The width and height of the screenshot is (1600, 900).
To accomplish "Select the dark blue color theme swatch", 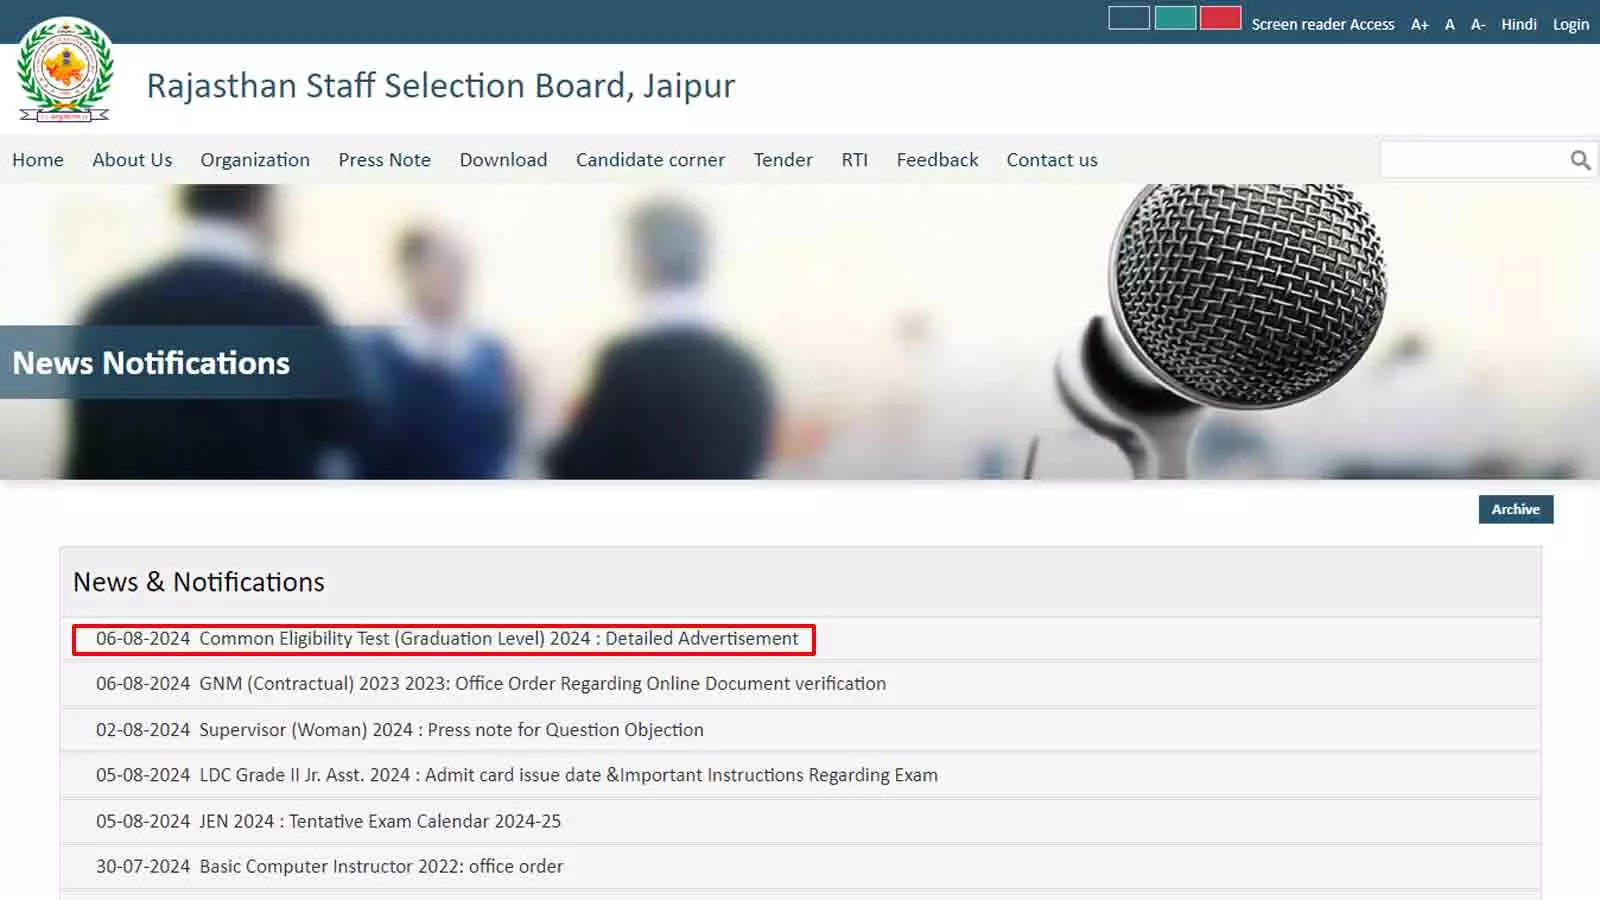I will click(1128, 18).
